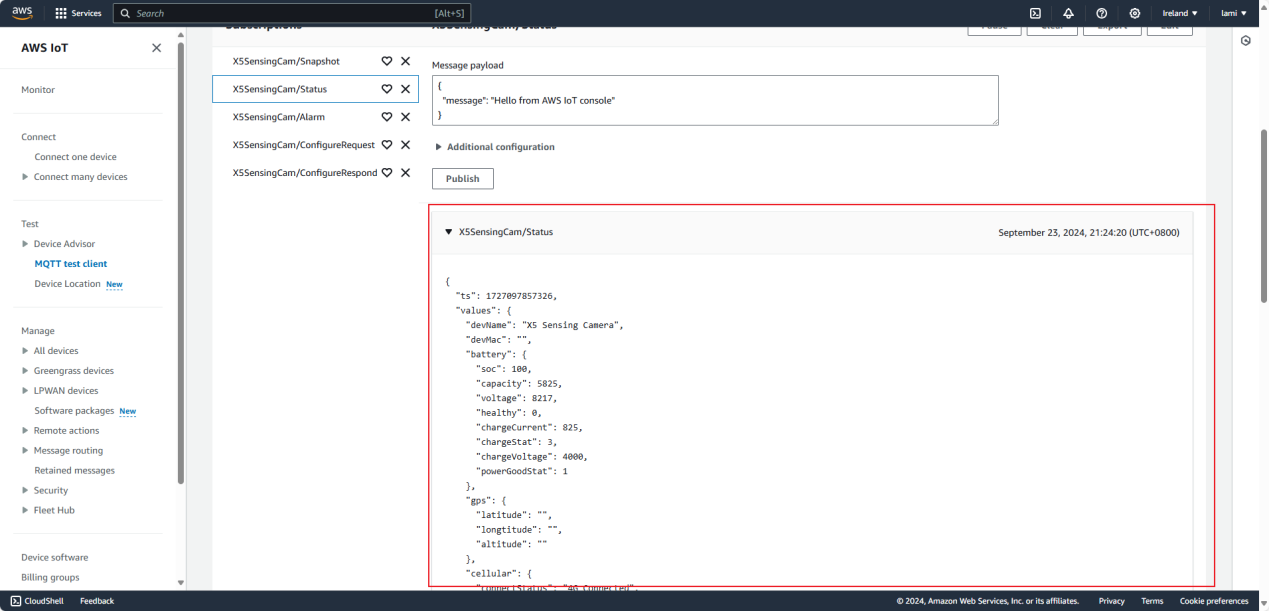
Task: Remove the X5SensingCam/Status subscription
Action: click(x=405, y=89)
